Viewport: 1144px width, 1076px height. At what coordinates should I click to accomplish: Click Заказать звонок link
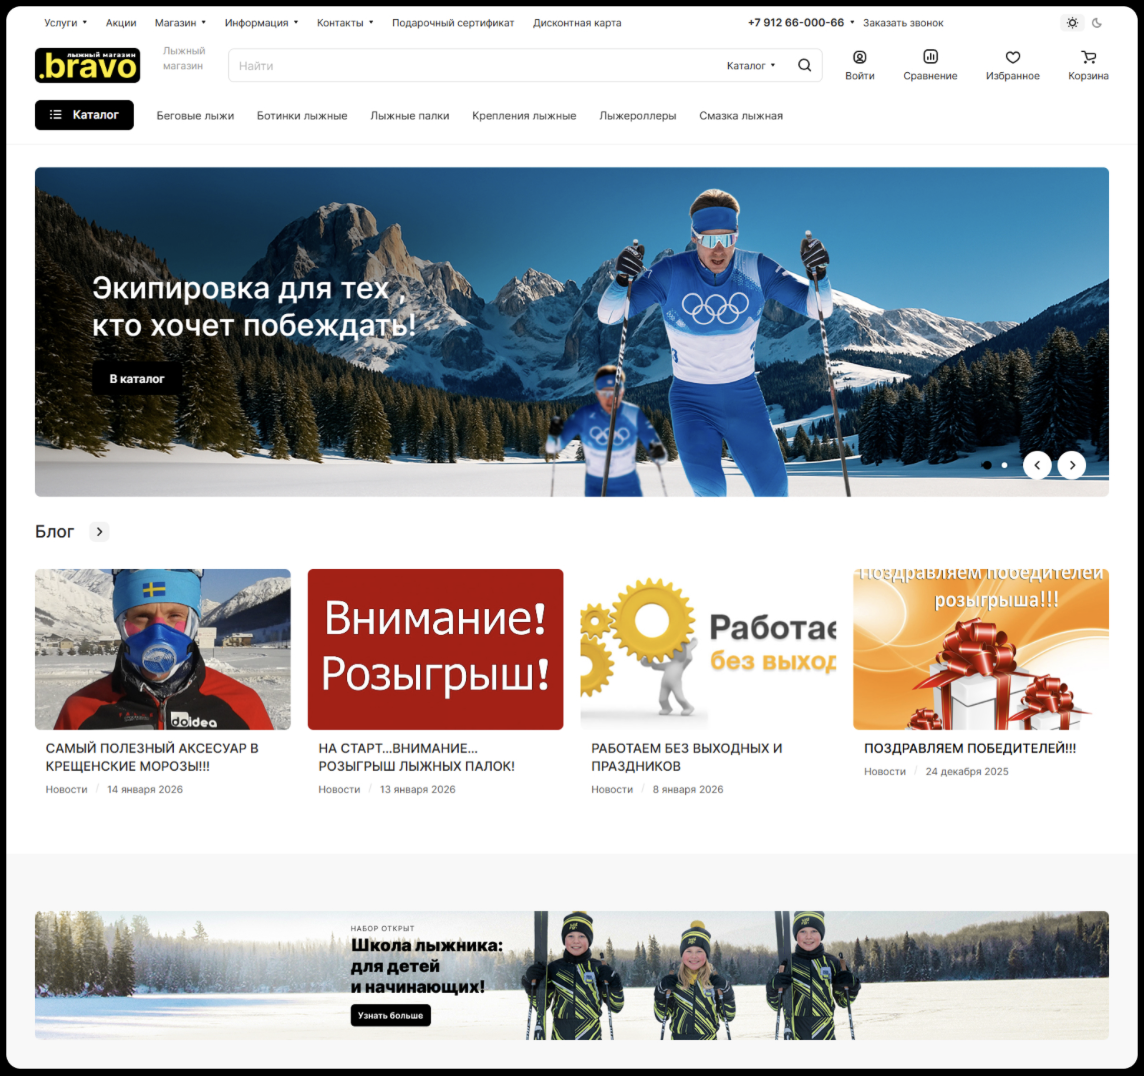[x=903, y=23]
